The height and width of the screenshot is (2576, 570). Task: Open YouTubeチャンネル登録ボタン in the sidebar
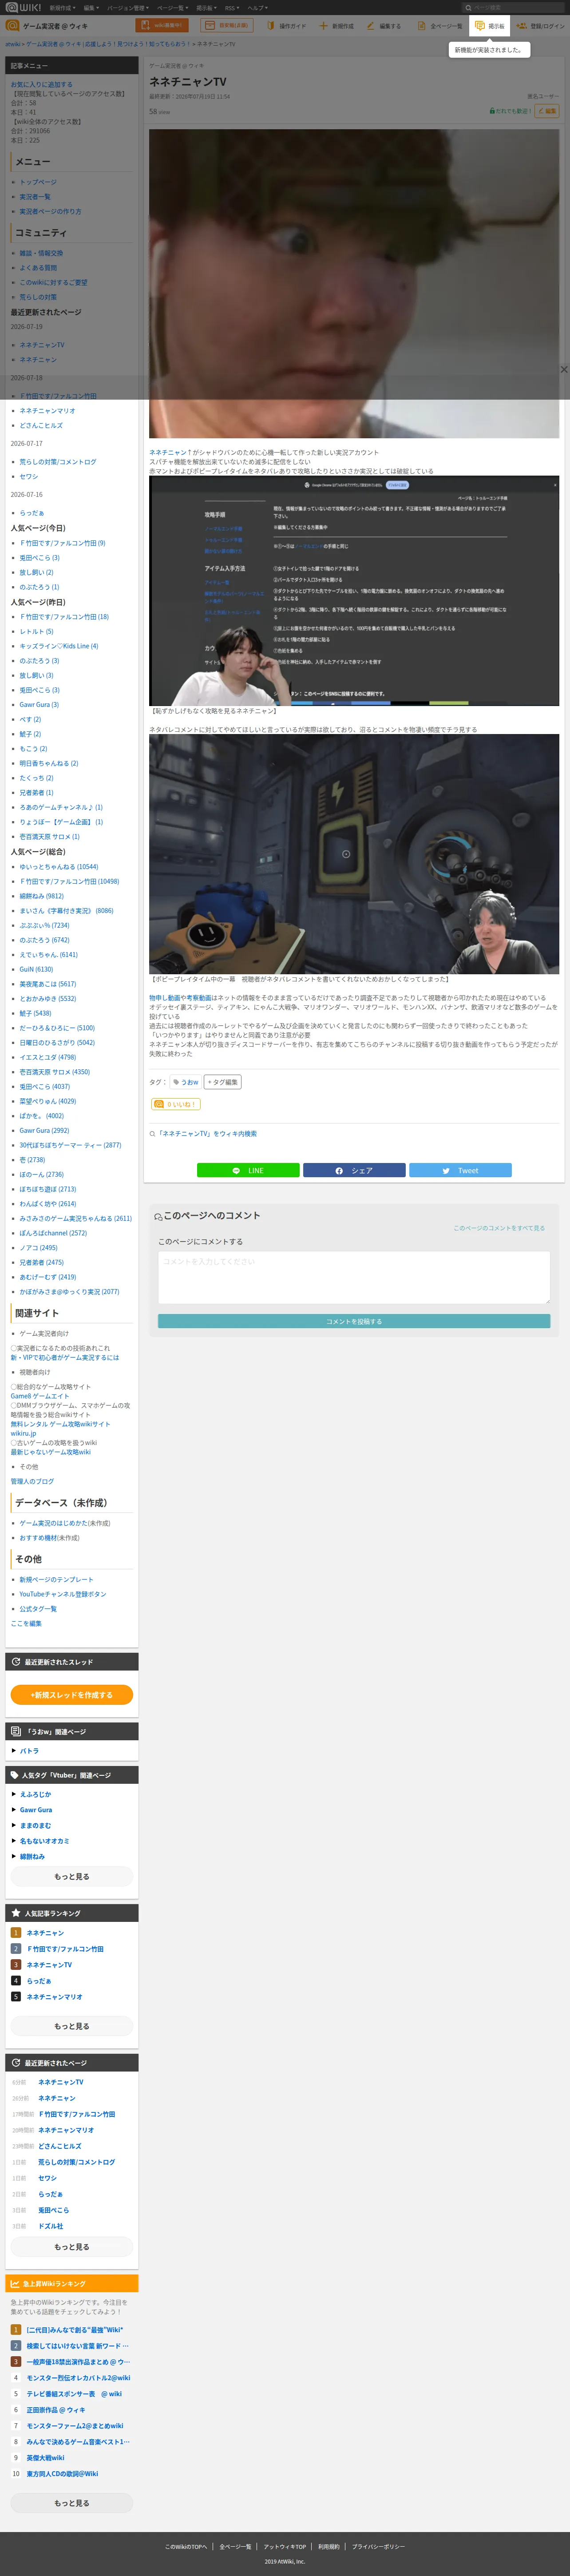coord(63,1595)
